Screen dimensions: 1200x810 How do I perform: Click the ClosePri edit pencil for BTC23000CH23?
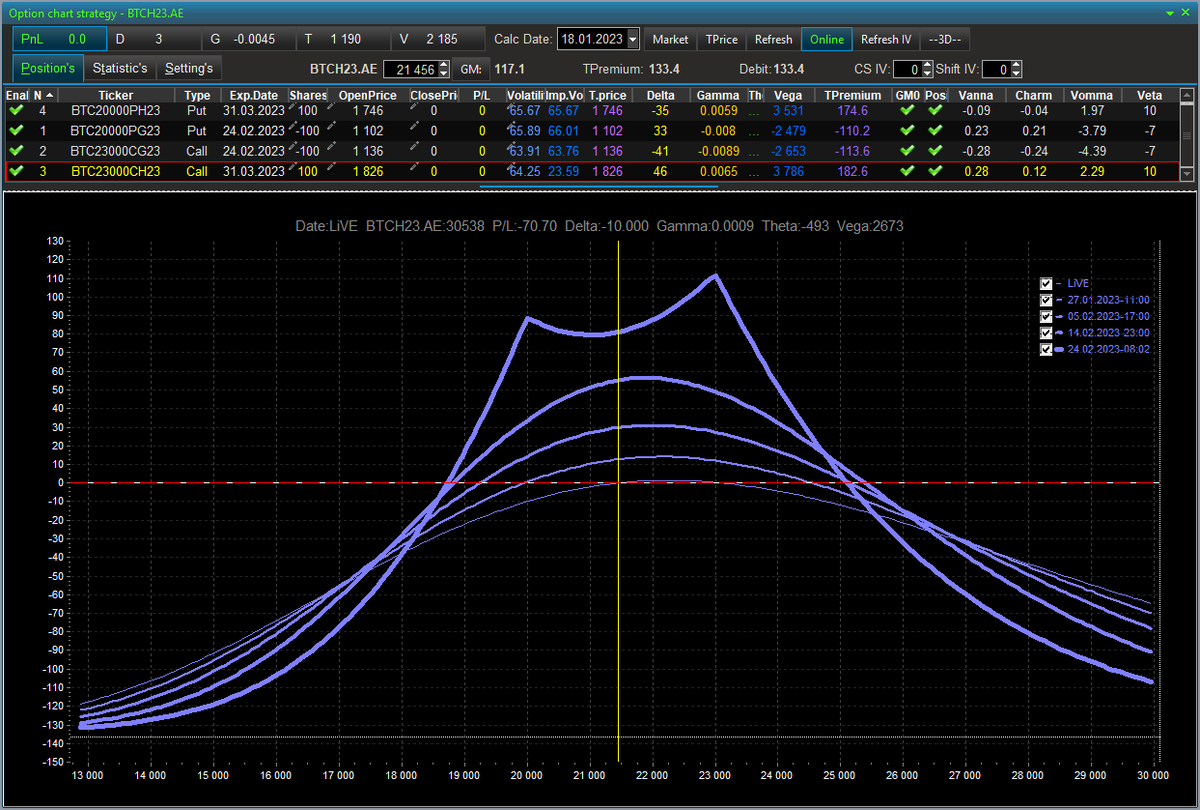click(414, 166)
